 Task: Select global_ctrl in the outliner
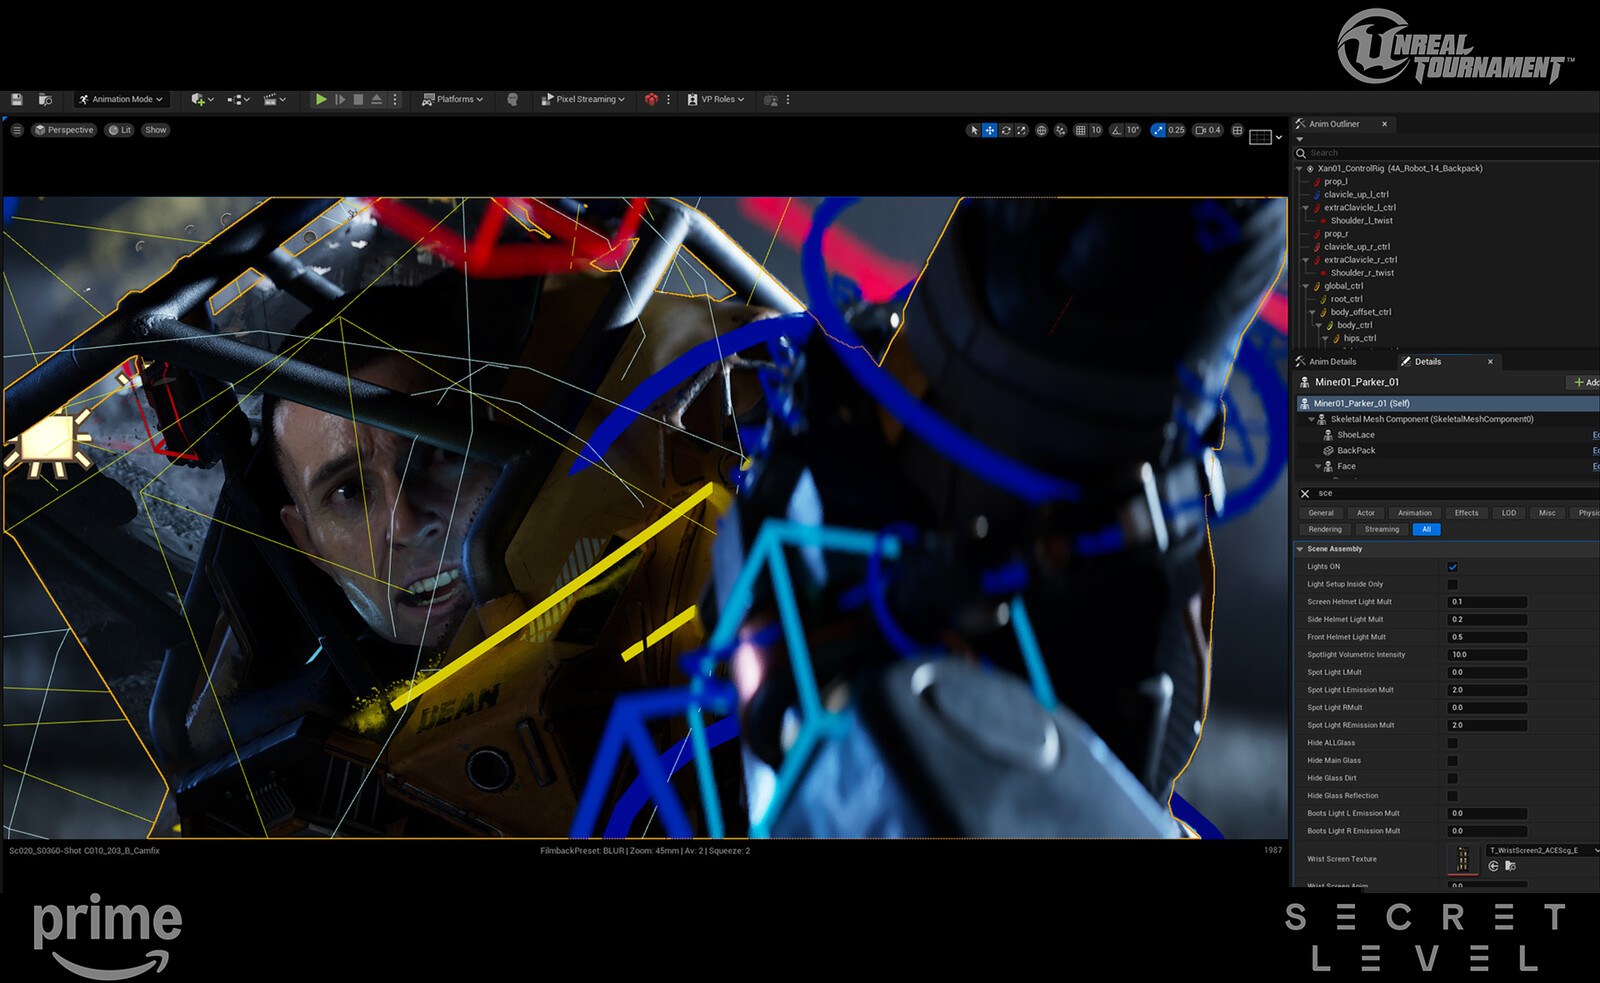point(1343,286)
